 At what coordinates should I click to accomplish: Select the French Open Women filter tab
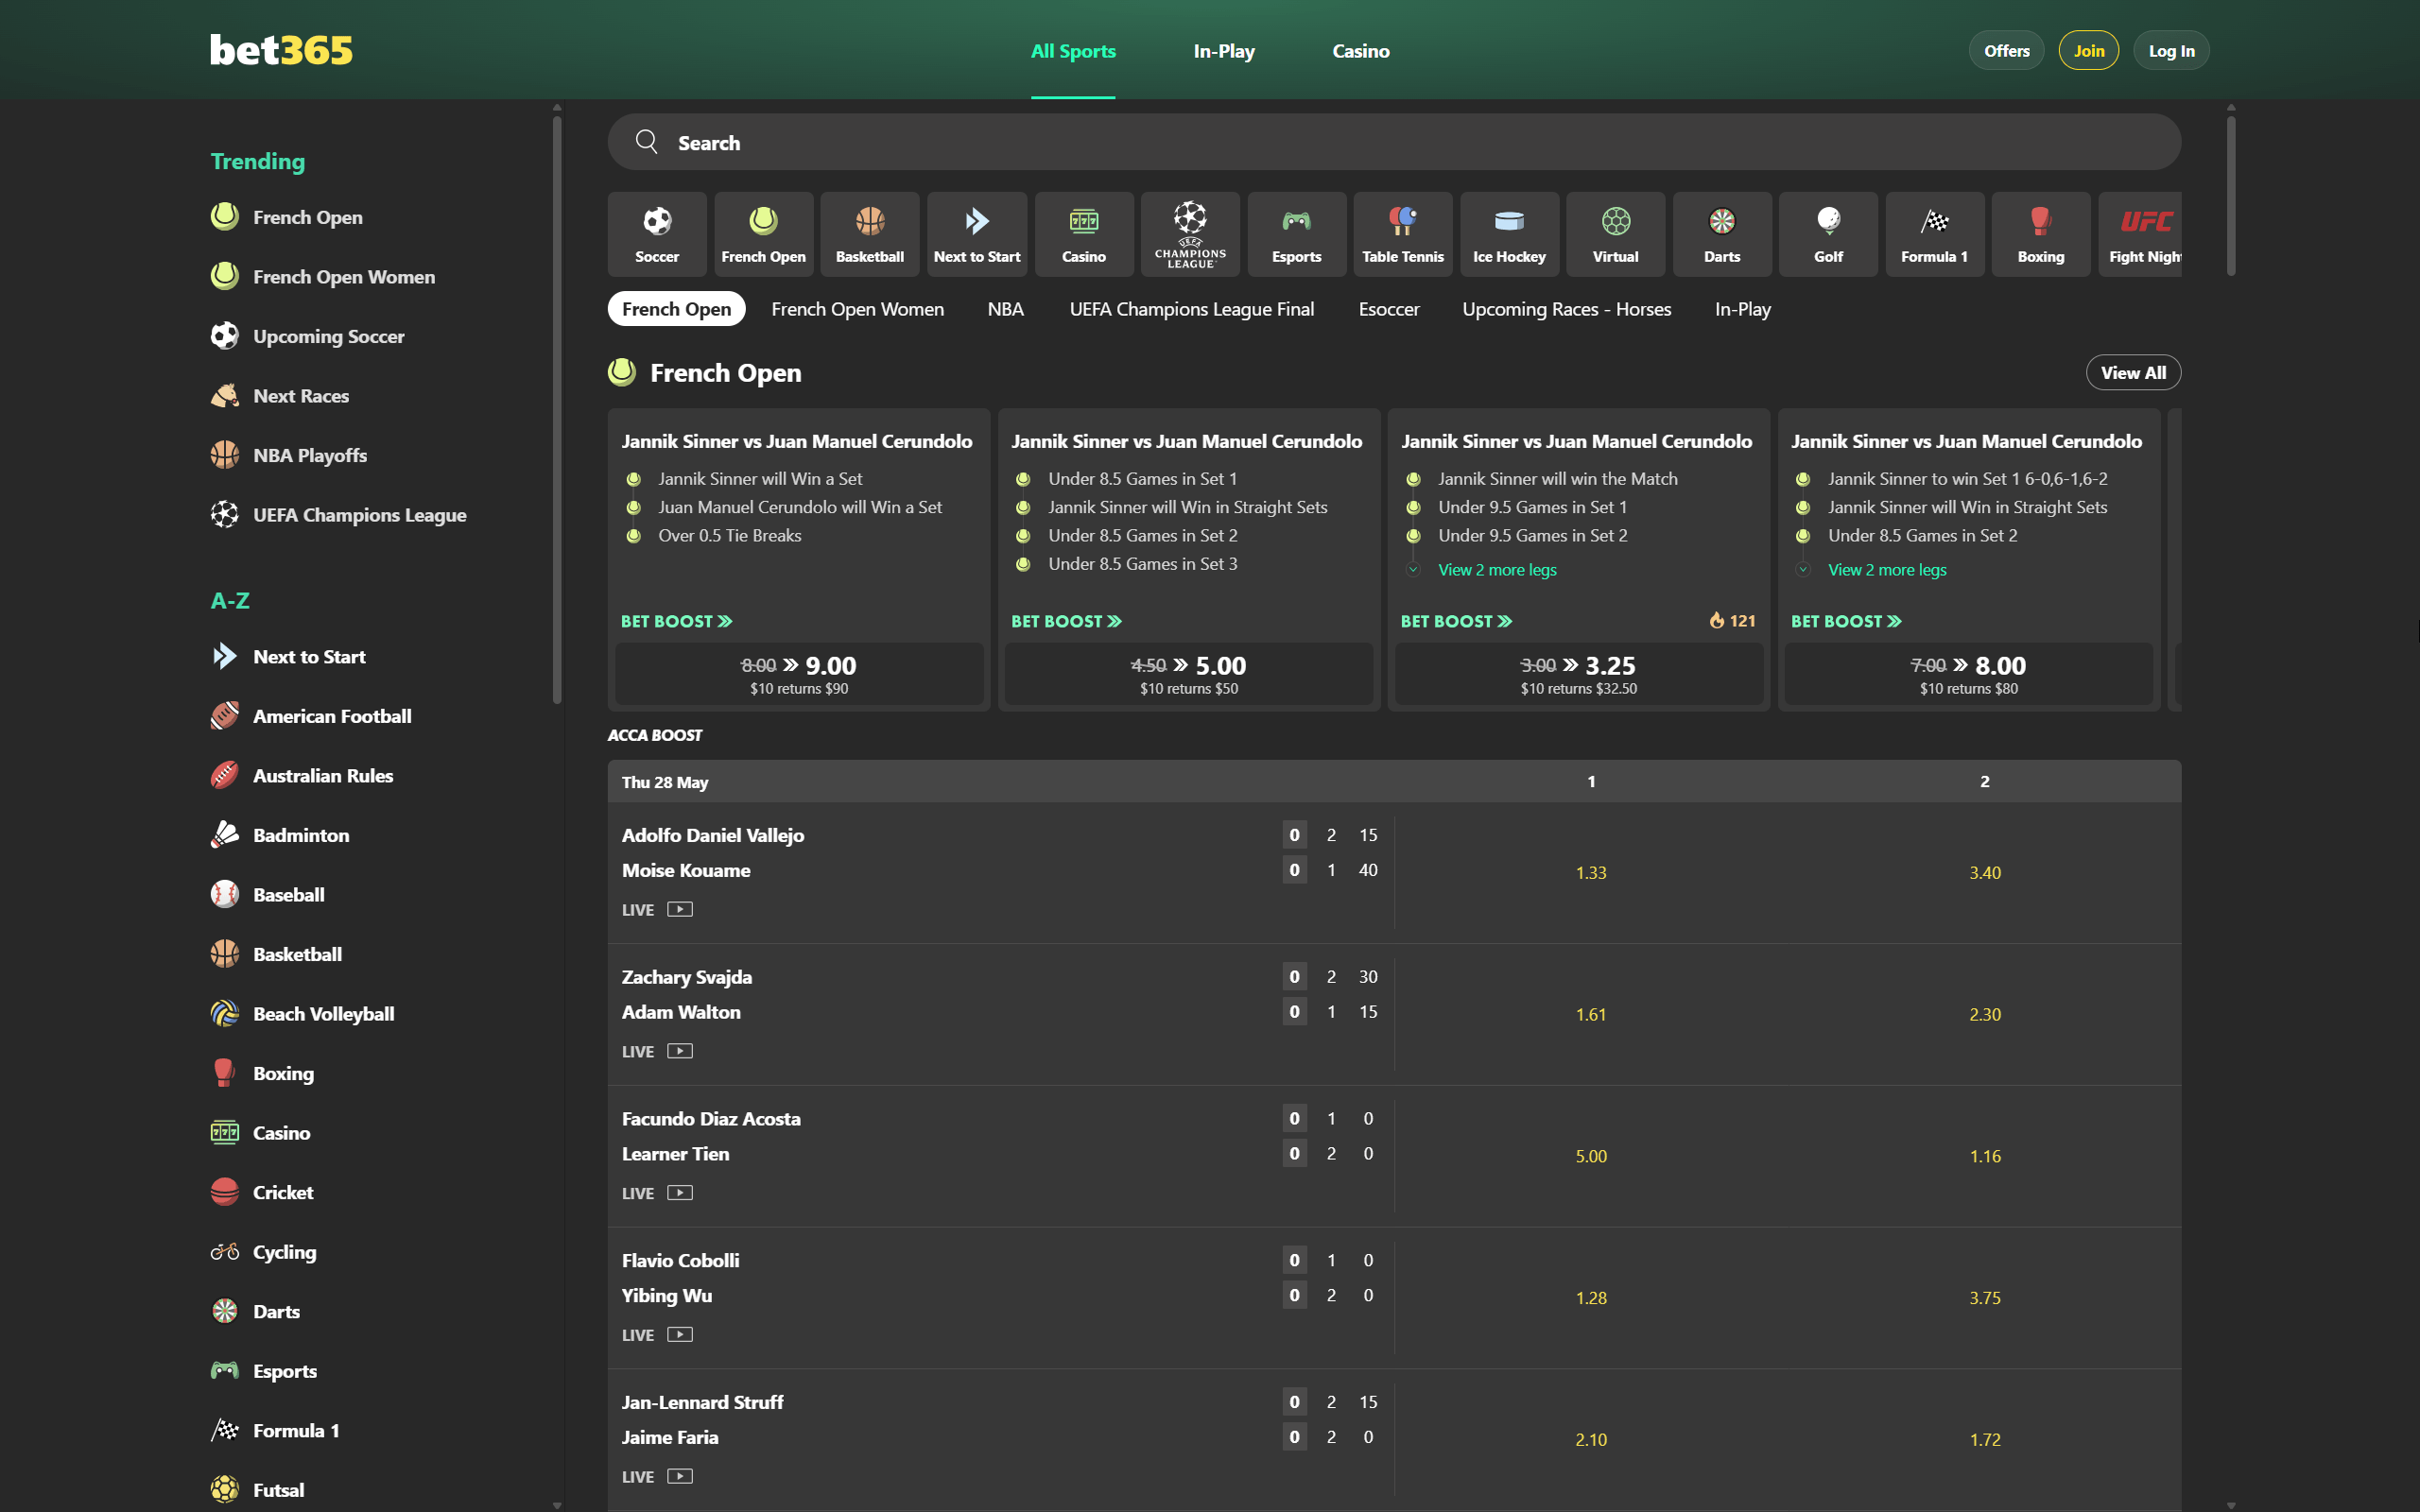pos(857,309)
